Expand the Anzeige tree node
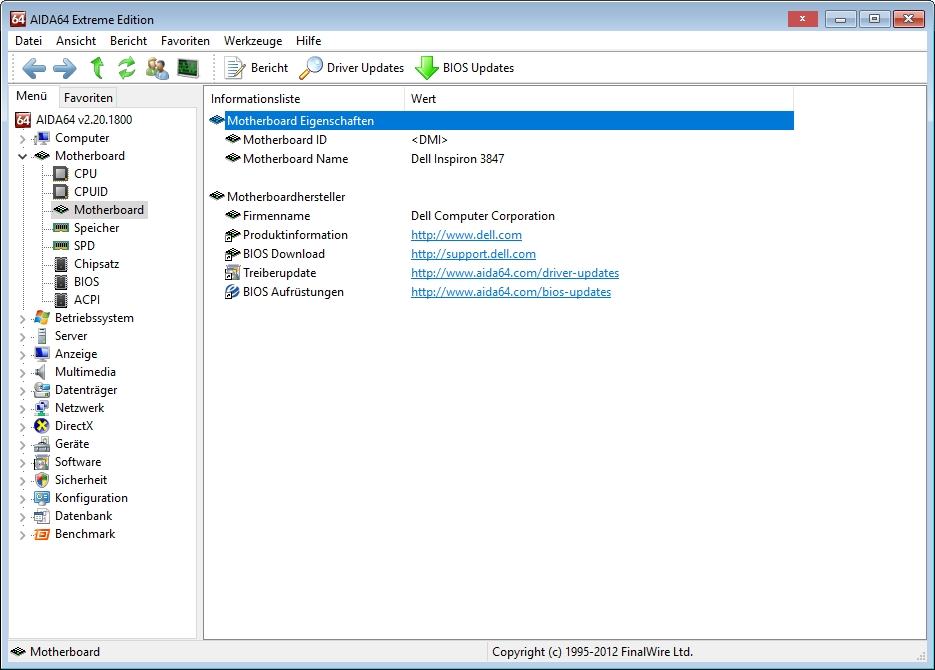This screenshot has width=935, height=670. tap(23, 355)
